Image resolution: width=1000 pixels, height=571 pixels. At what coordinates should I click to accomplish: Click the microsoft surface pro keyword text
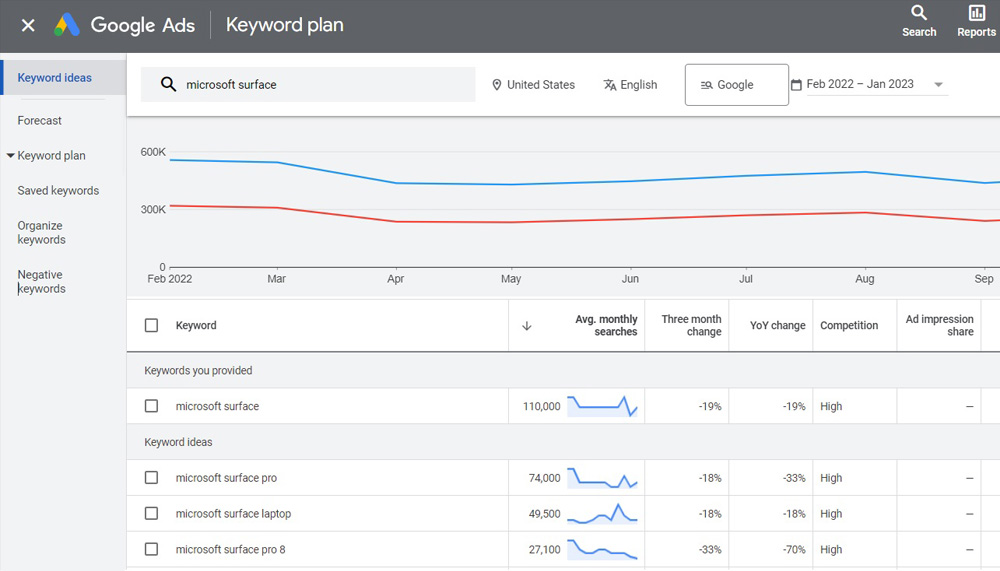226,478
